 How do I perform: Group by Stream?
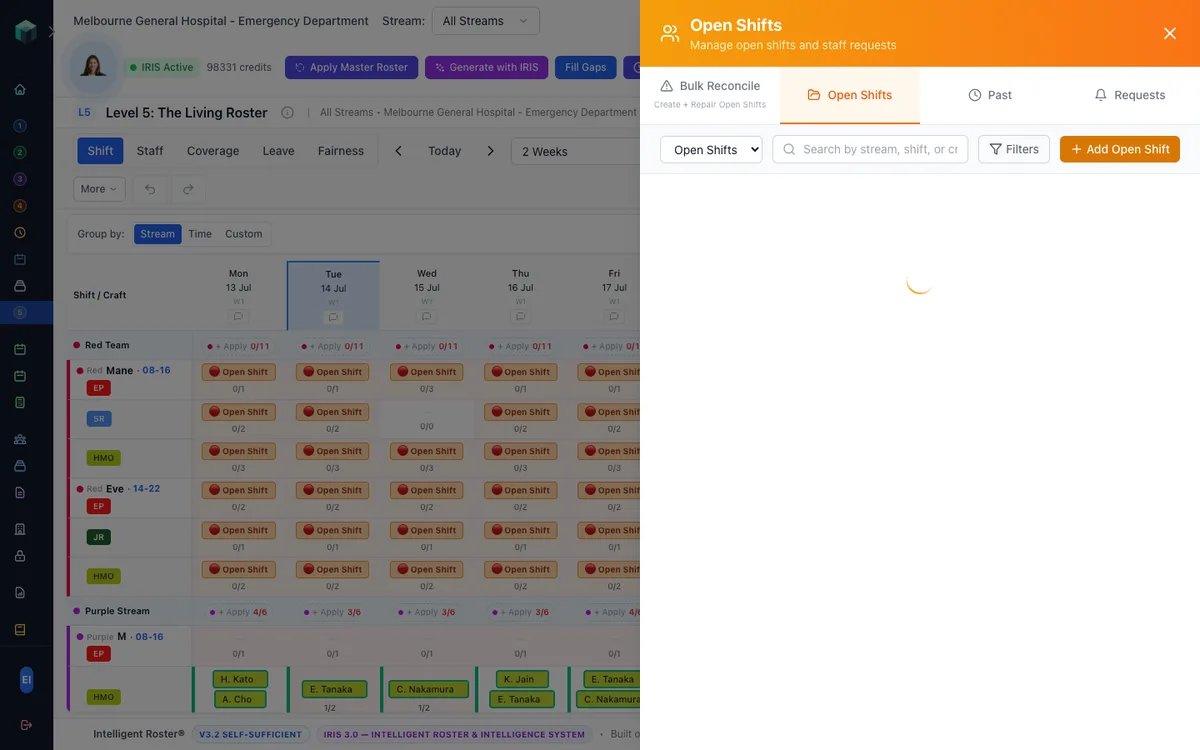click(158, 234)
